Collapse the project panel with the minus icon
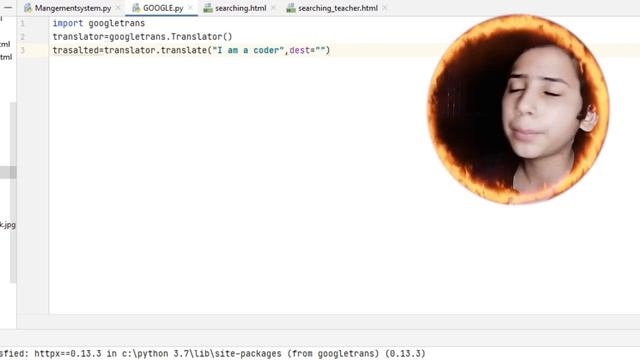 [8, 7]
